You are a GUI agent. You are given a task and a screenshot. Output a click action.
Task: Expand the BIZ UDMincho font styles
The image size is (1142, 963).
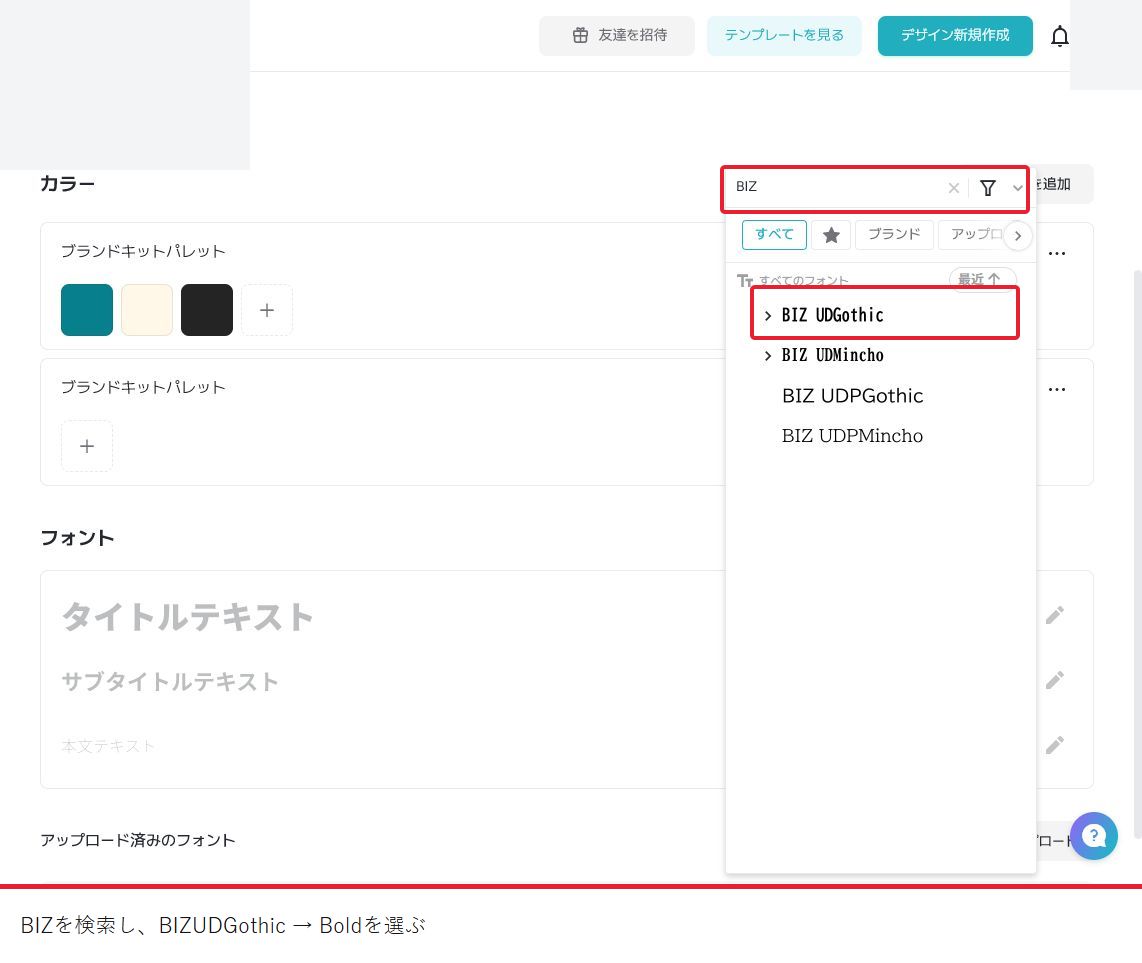pyautogui.click(x=768, y=355)
